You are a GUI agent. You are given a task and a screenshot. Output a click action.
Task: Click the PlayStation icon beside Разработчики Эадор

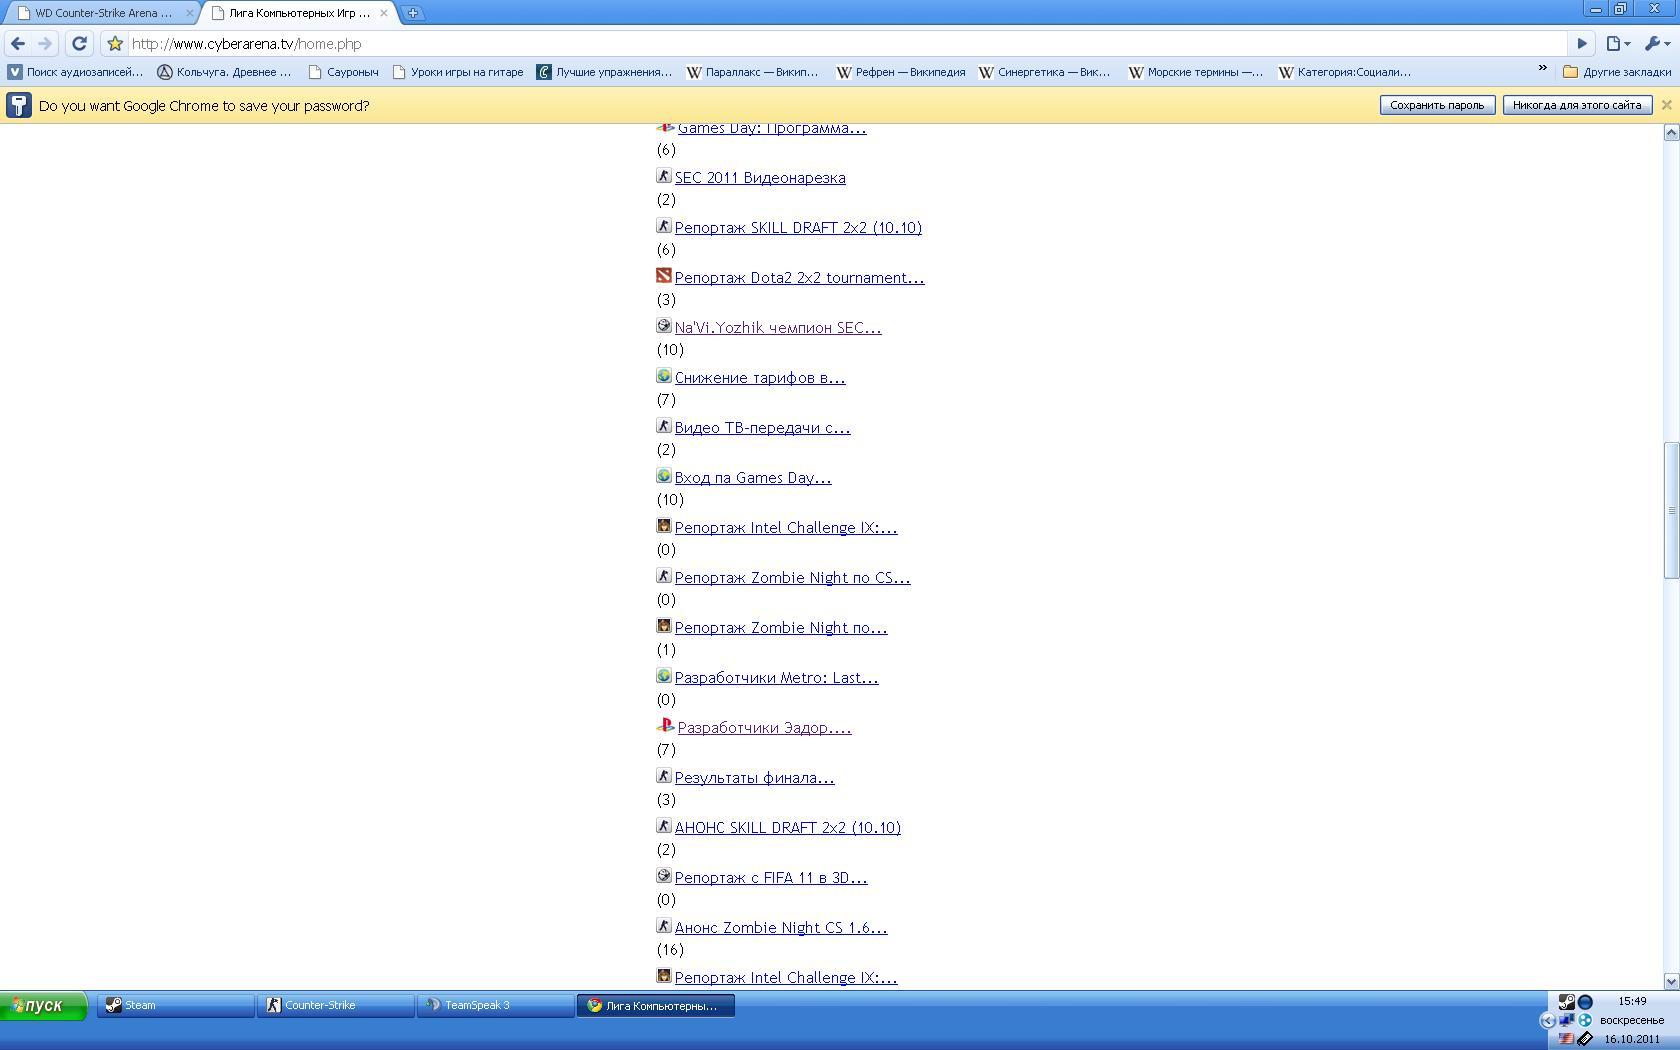[666, 725]
